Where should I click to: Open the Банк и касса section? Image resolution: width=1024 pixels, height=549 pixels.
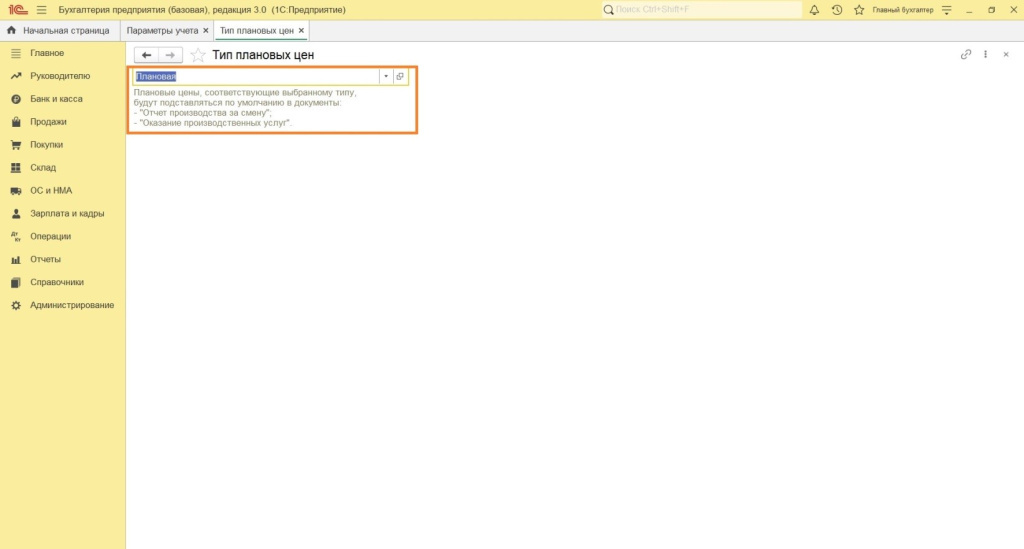click(x=56, y=99)
